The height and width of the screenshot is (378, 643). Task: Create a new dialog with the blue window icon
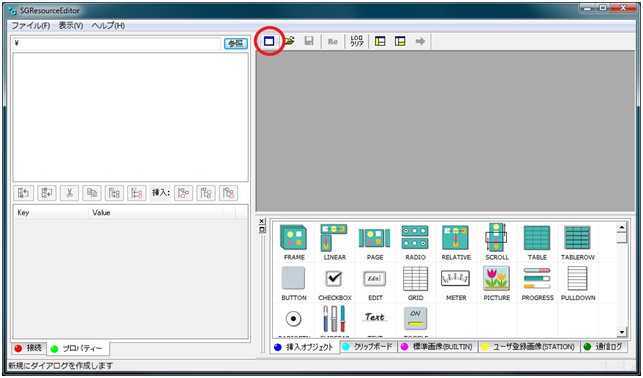(x=269, y=41)
